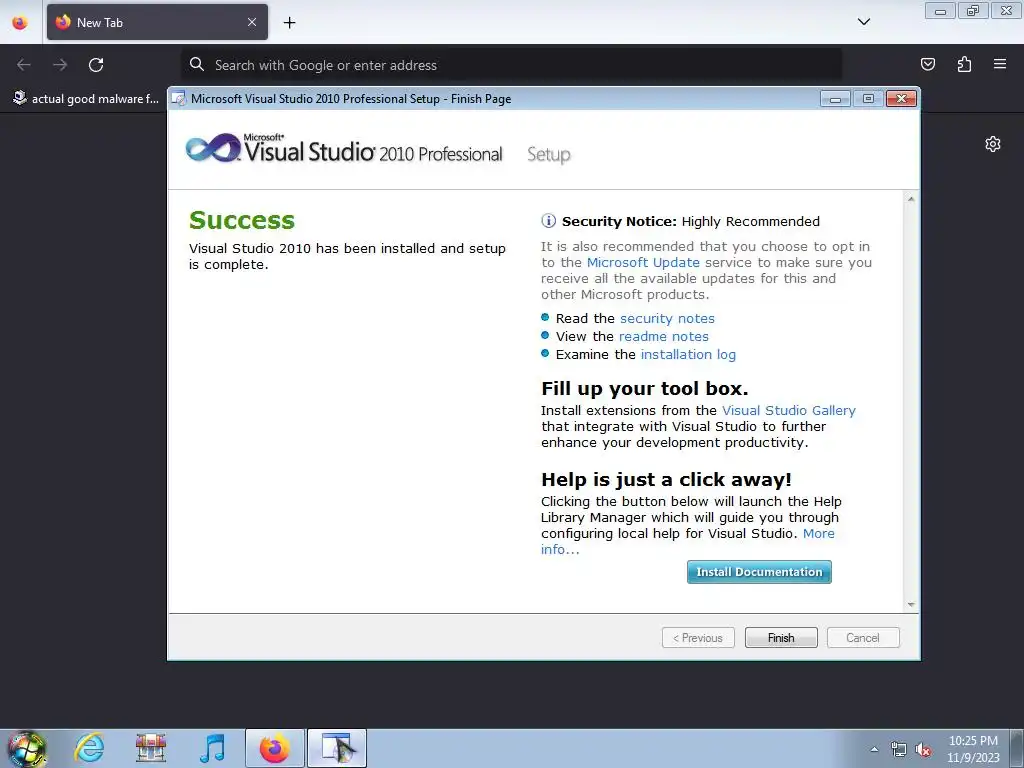This screenshot has width=1024, height=768.
Task: Click the disabled Previous button
Action: (x=698, y=638)
